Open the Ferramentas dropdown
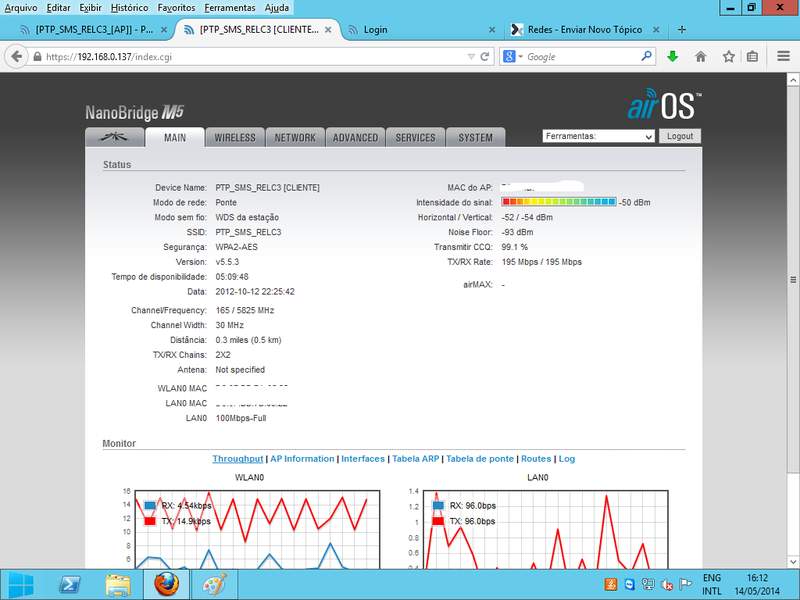This screenshot has width=800, height=600. click(x=598, y=136)
